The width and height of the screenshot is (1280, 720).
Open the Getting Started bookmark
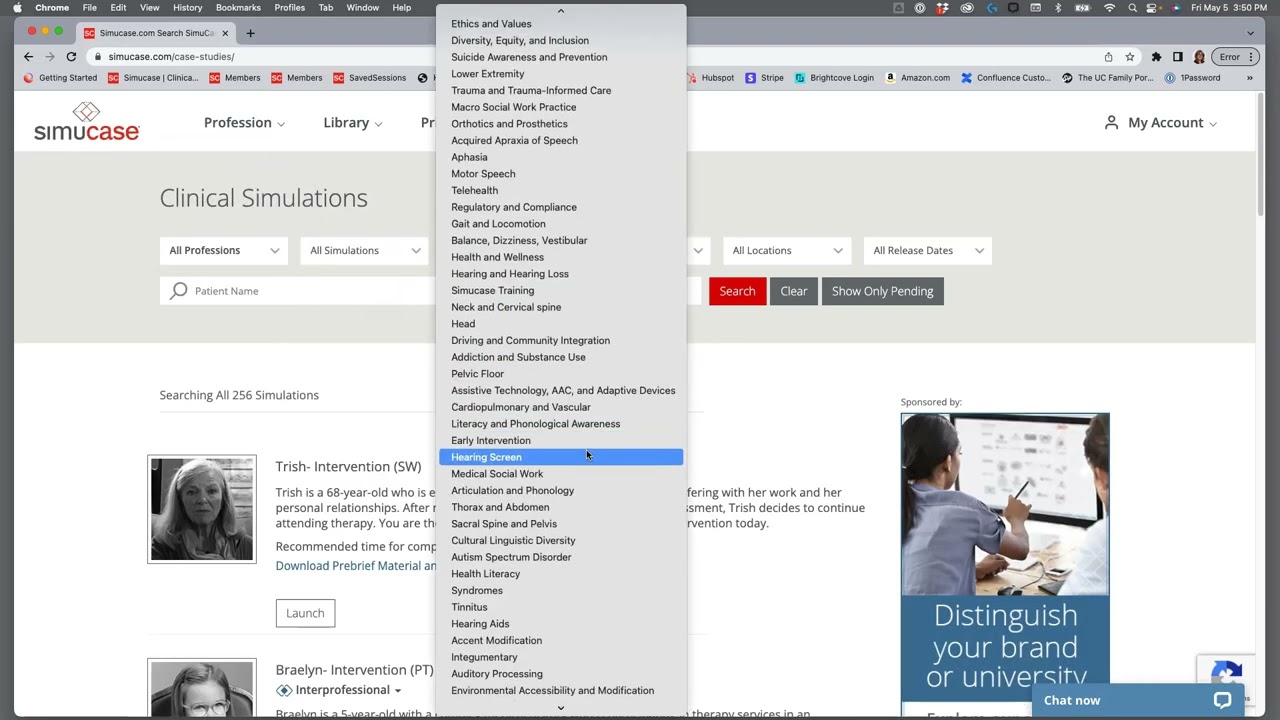[x=60, y=78]
